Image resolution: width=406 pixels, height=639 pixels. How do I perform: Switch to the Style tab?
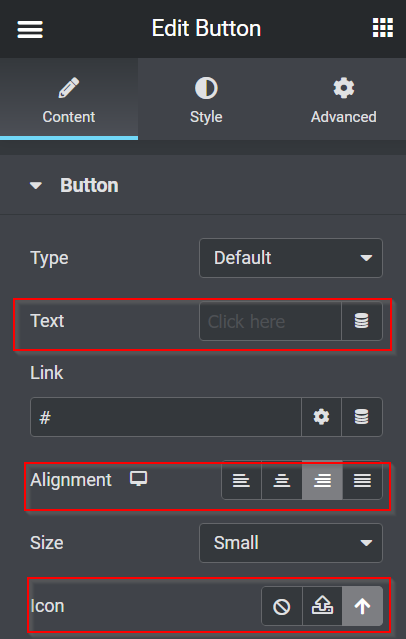[x=206, y=99]
